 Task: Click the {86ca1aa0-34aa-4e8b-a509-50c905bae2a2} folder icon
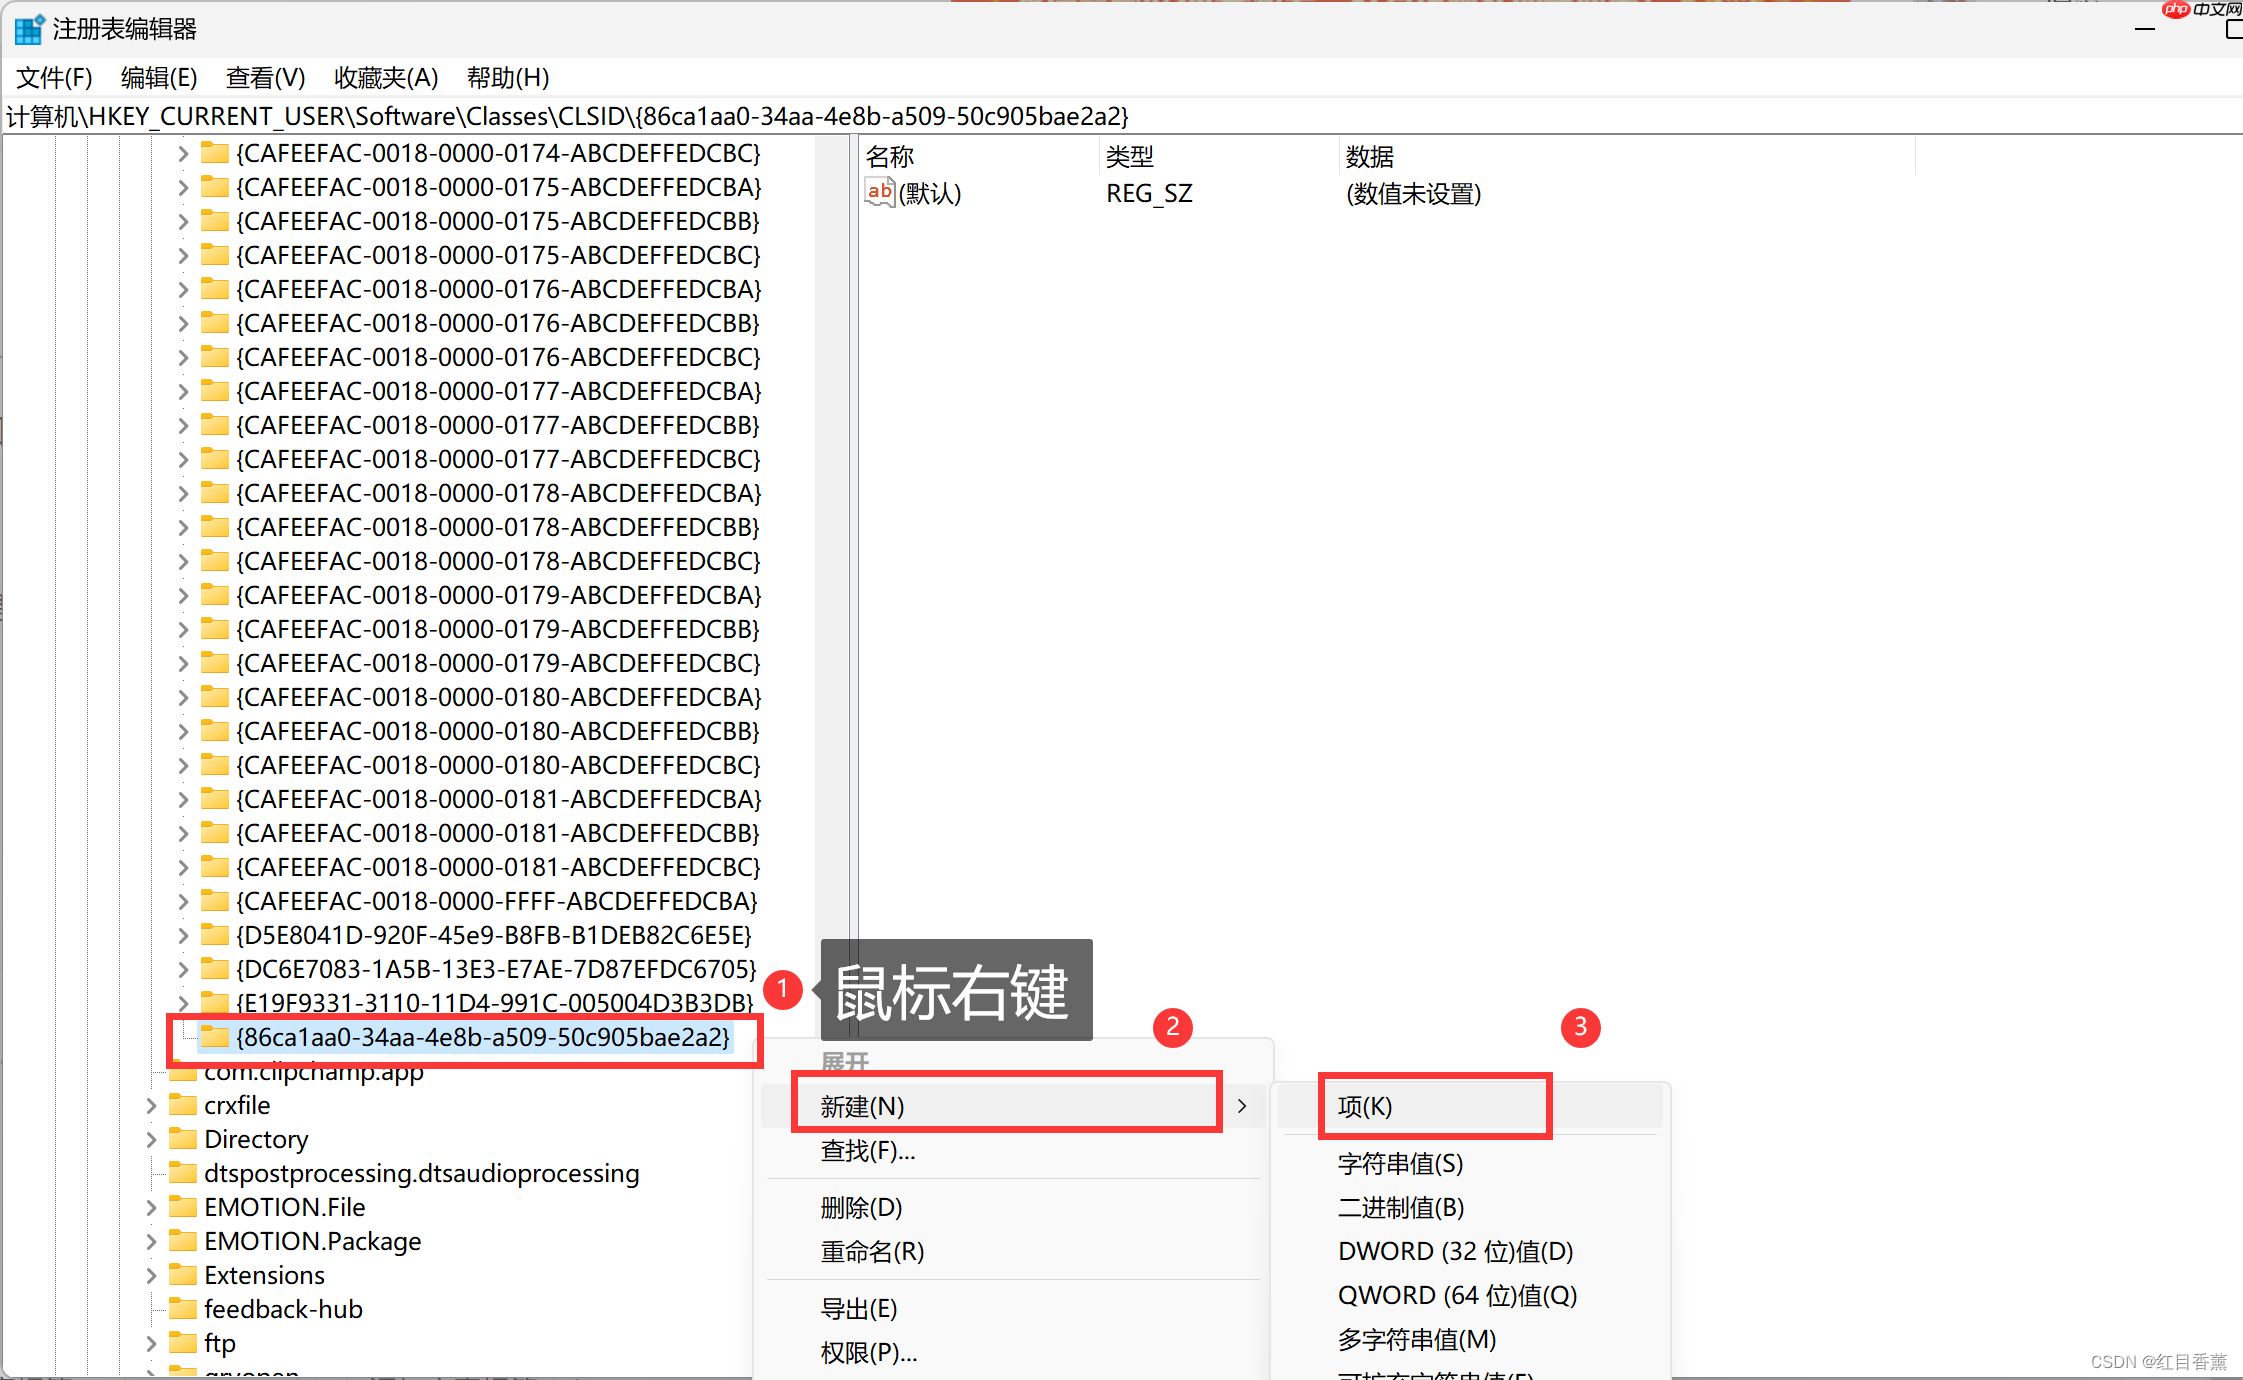tap(215, 1037)
